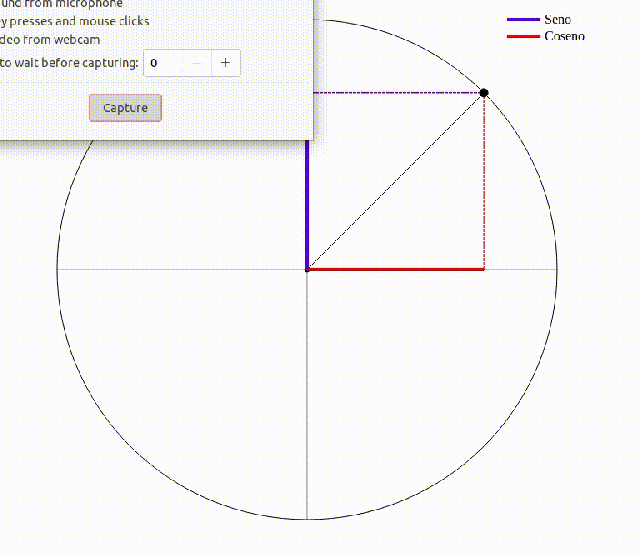Click the black point on the circle
Image resolution: width=640 pixels, height=556 pixels.
[484, 93]
